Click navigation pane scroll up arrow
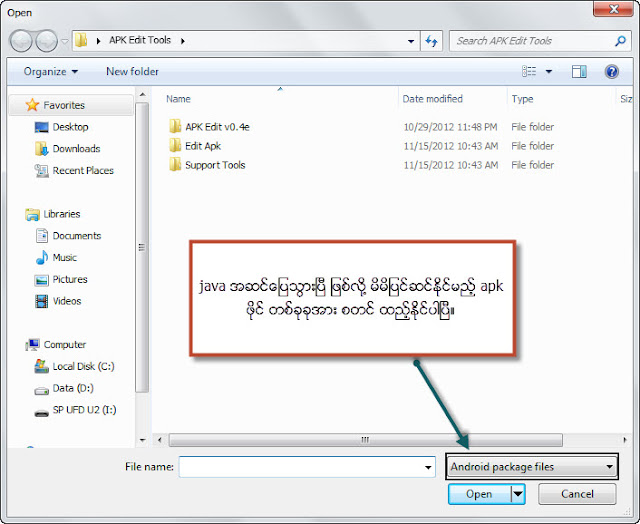Screen dimensions: 640x524 point(142,95)
